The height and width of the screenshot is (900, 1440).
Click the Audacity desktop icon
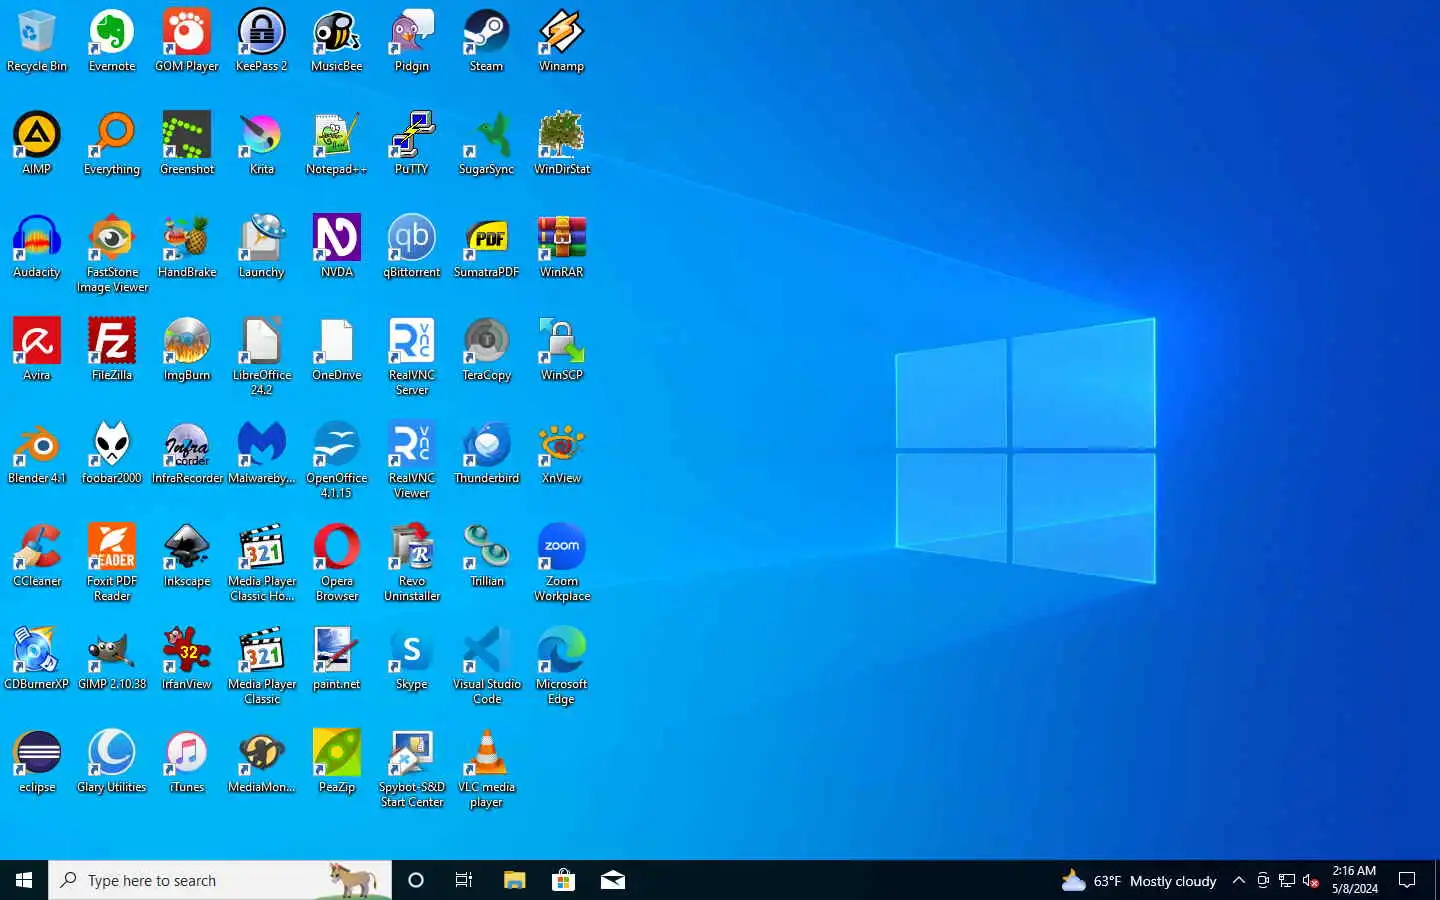tap(37, 247)
